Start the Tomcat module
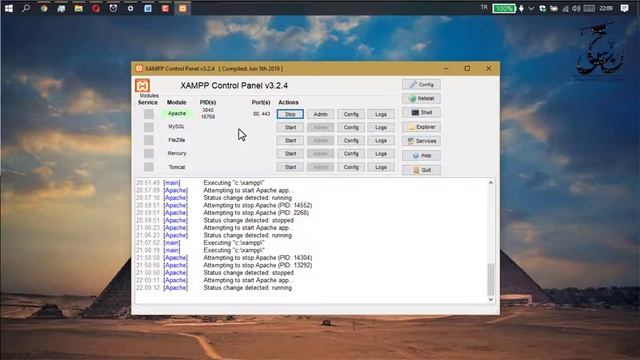The width and height of the screenshot is (640, 360). click(x=290, y=167)
